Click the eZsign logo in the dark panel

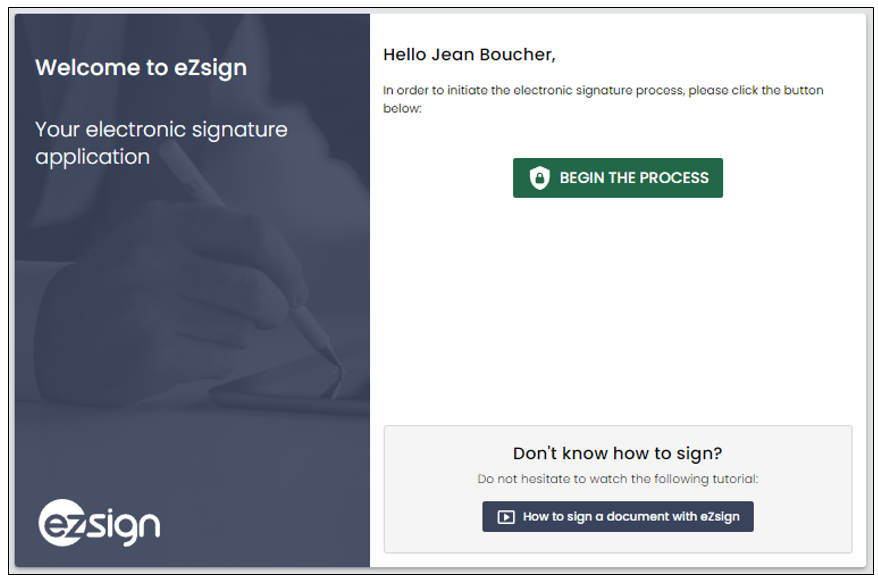(x=99, y=522)
